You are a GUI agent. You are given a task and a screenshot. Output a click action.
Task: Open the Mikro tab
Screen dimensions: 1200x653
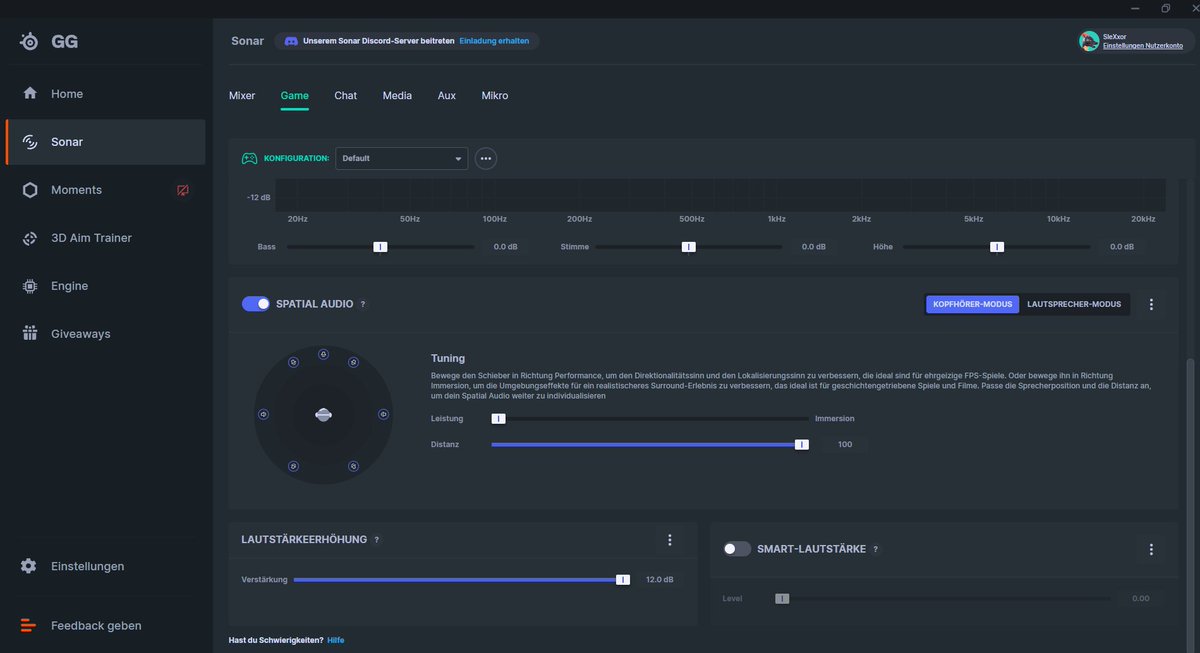[x=495, y=96]
